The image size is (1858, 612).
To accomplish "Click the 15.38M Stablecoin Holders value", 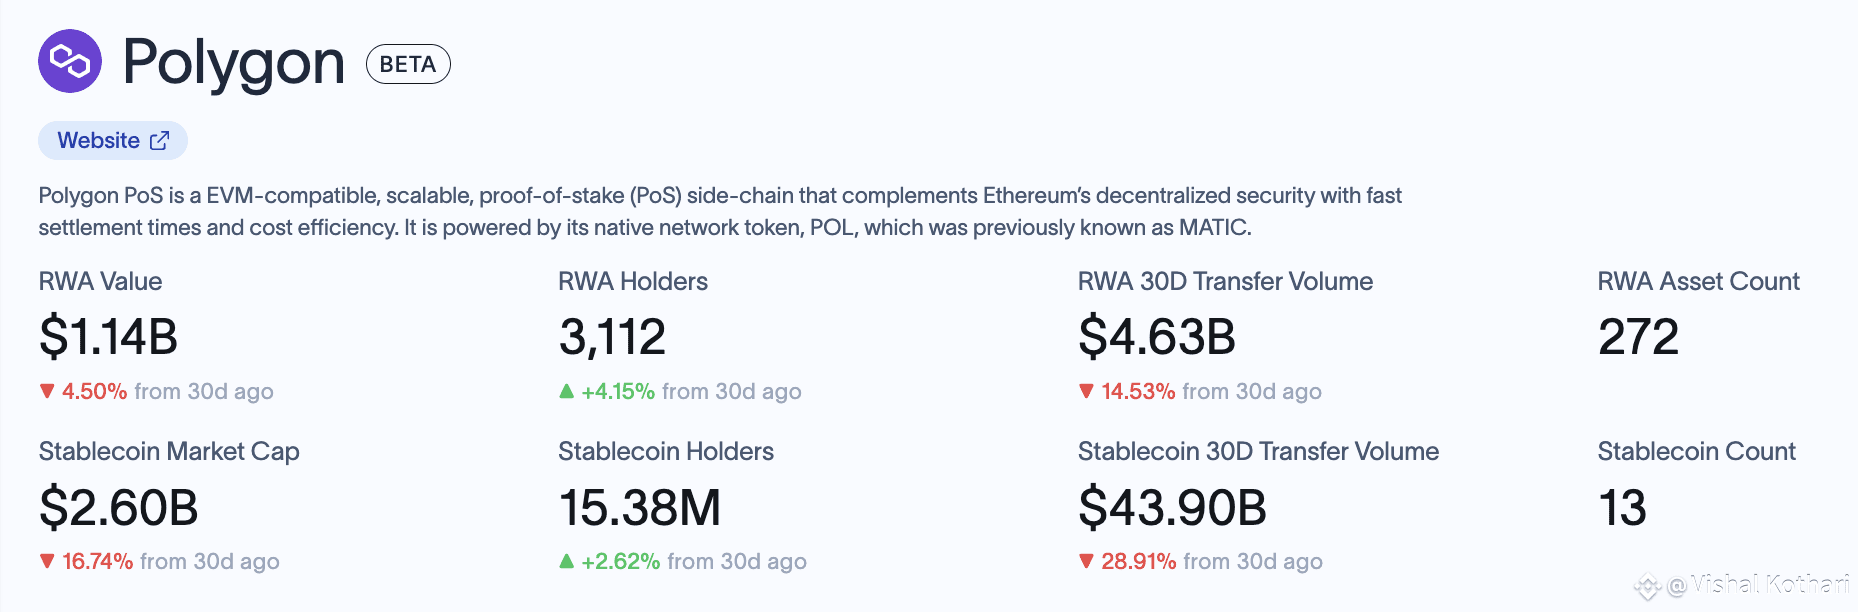I will [x=639, y=508].
